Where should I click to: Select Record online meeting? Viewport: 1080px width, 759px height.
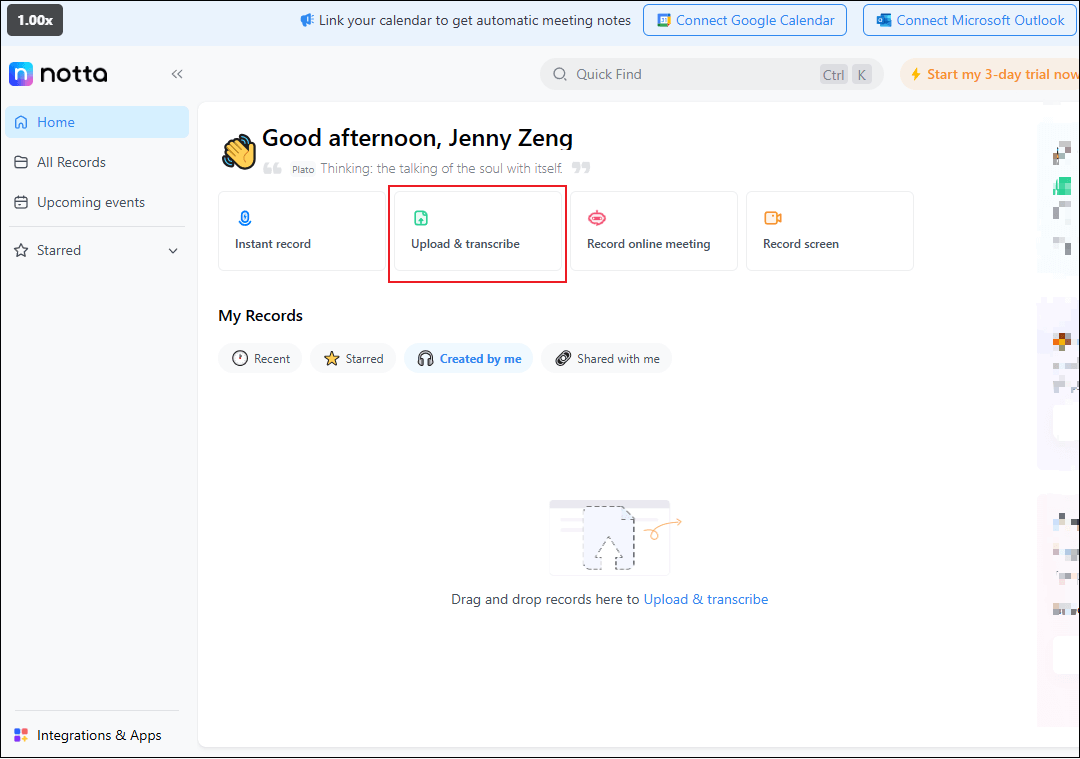(654, 231)
